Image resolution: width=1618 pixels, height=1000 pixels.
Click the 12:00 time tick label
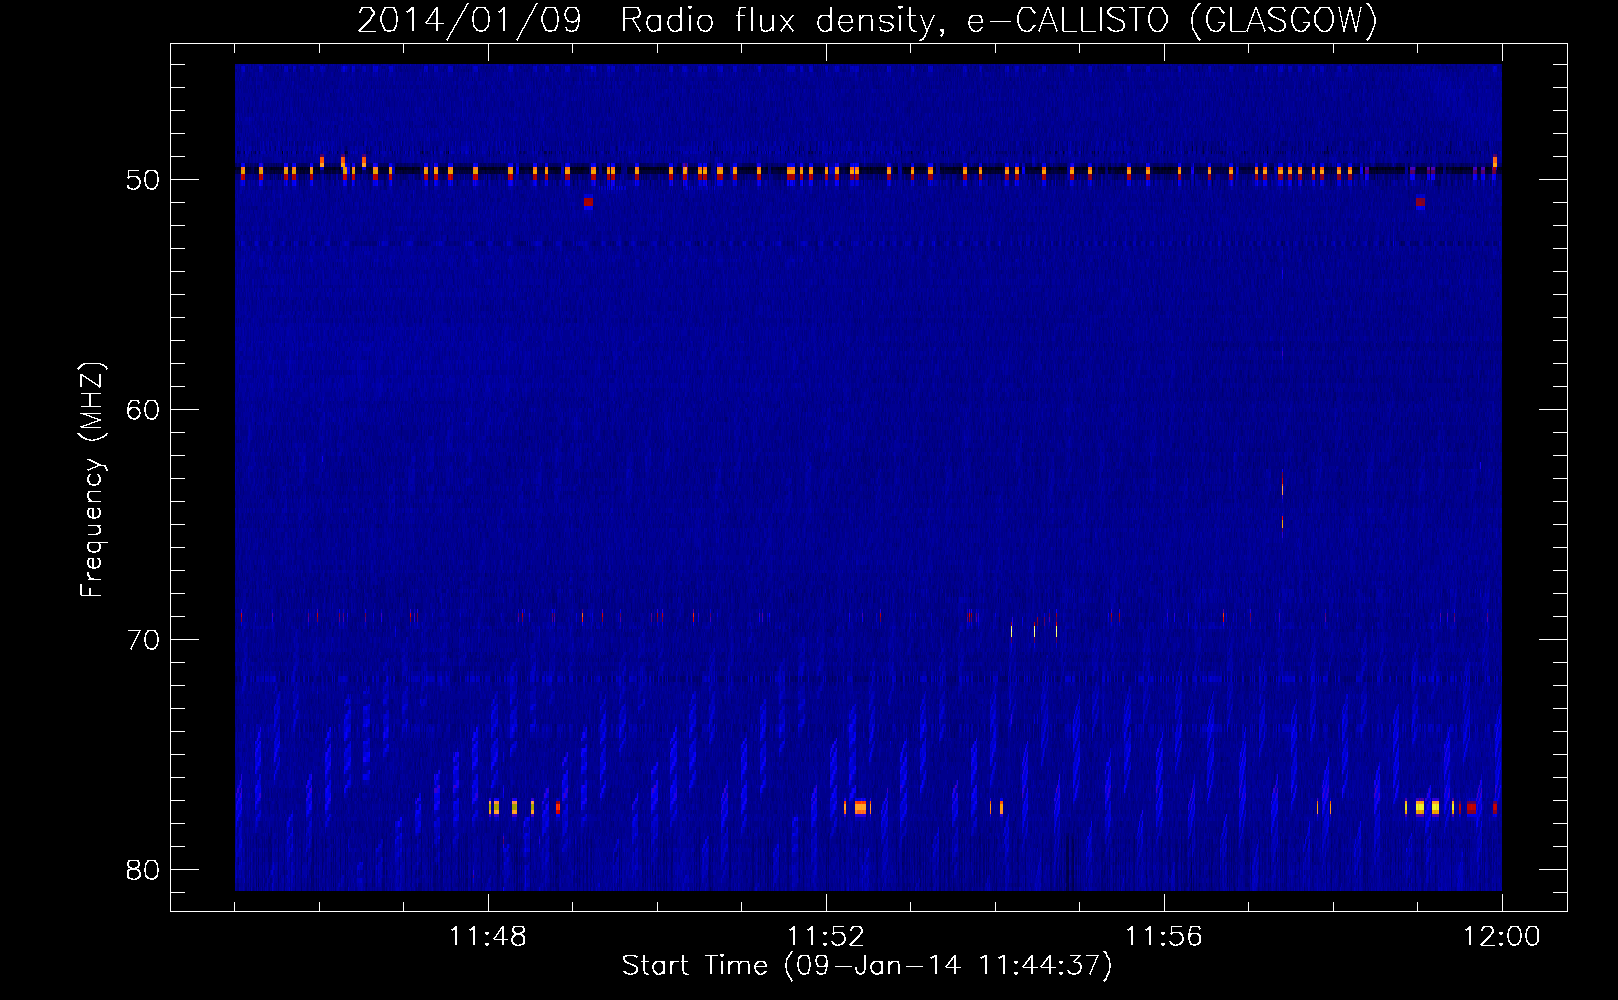[x=1502, y=937]
